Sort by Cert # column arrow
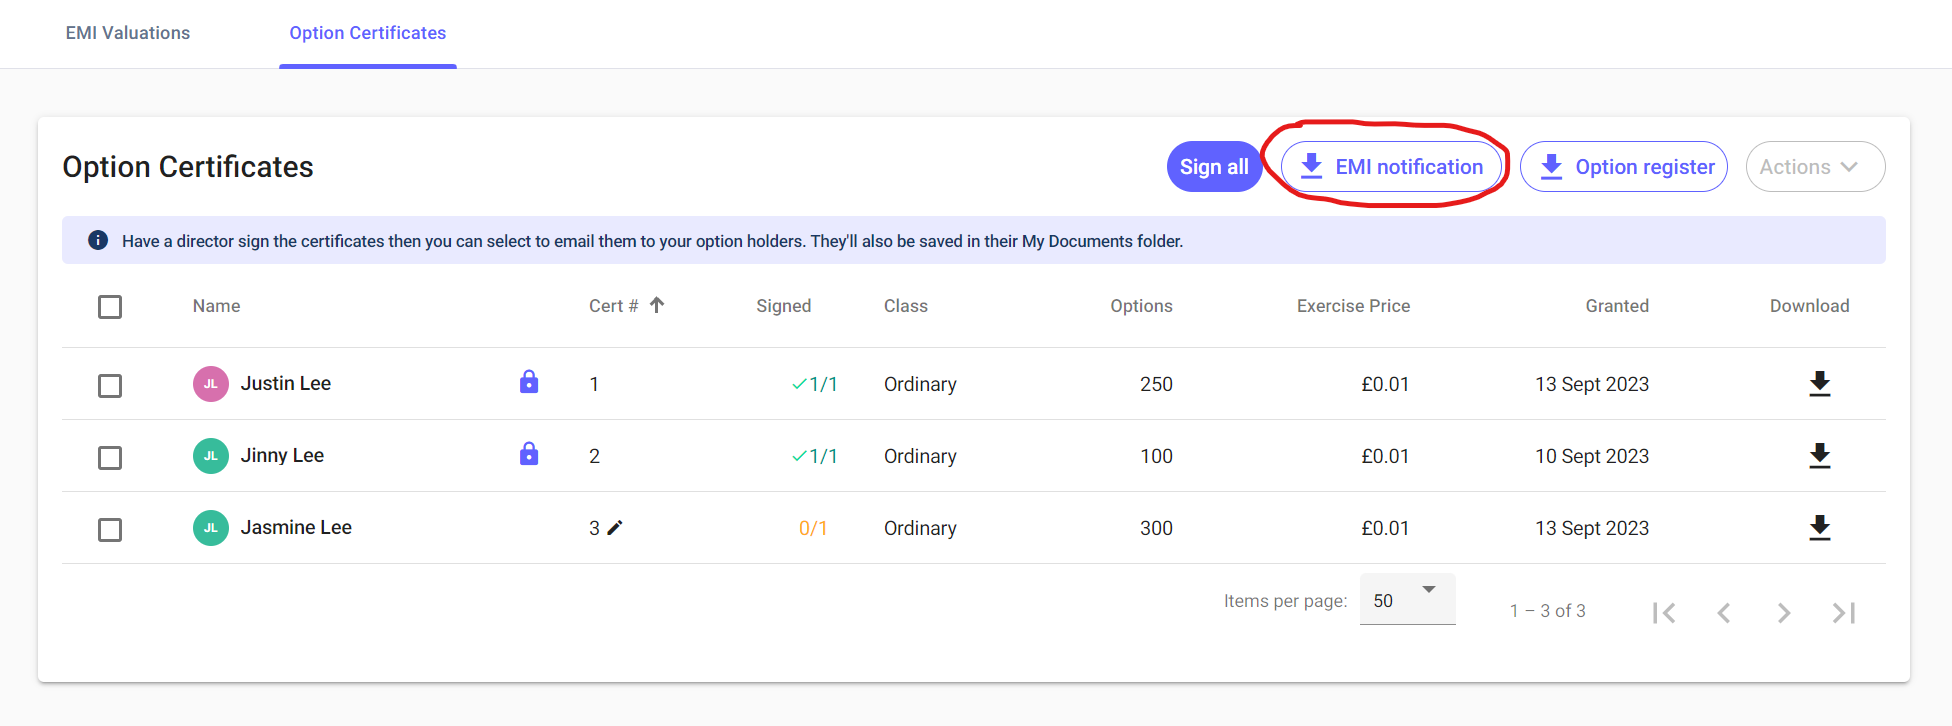 pos(657,305)
